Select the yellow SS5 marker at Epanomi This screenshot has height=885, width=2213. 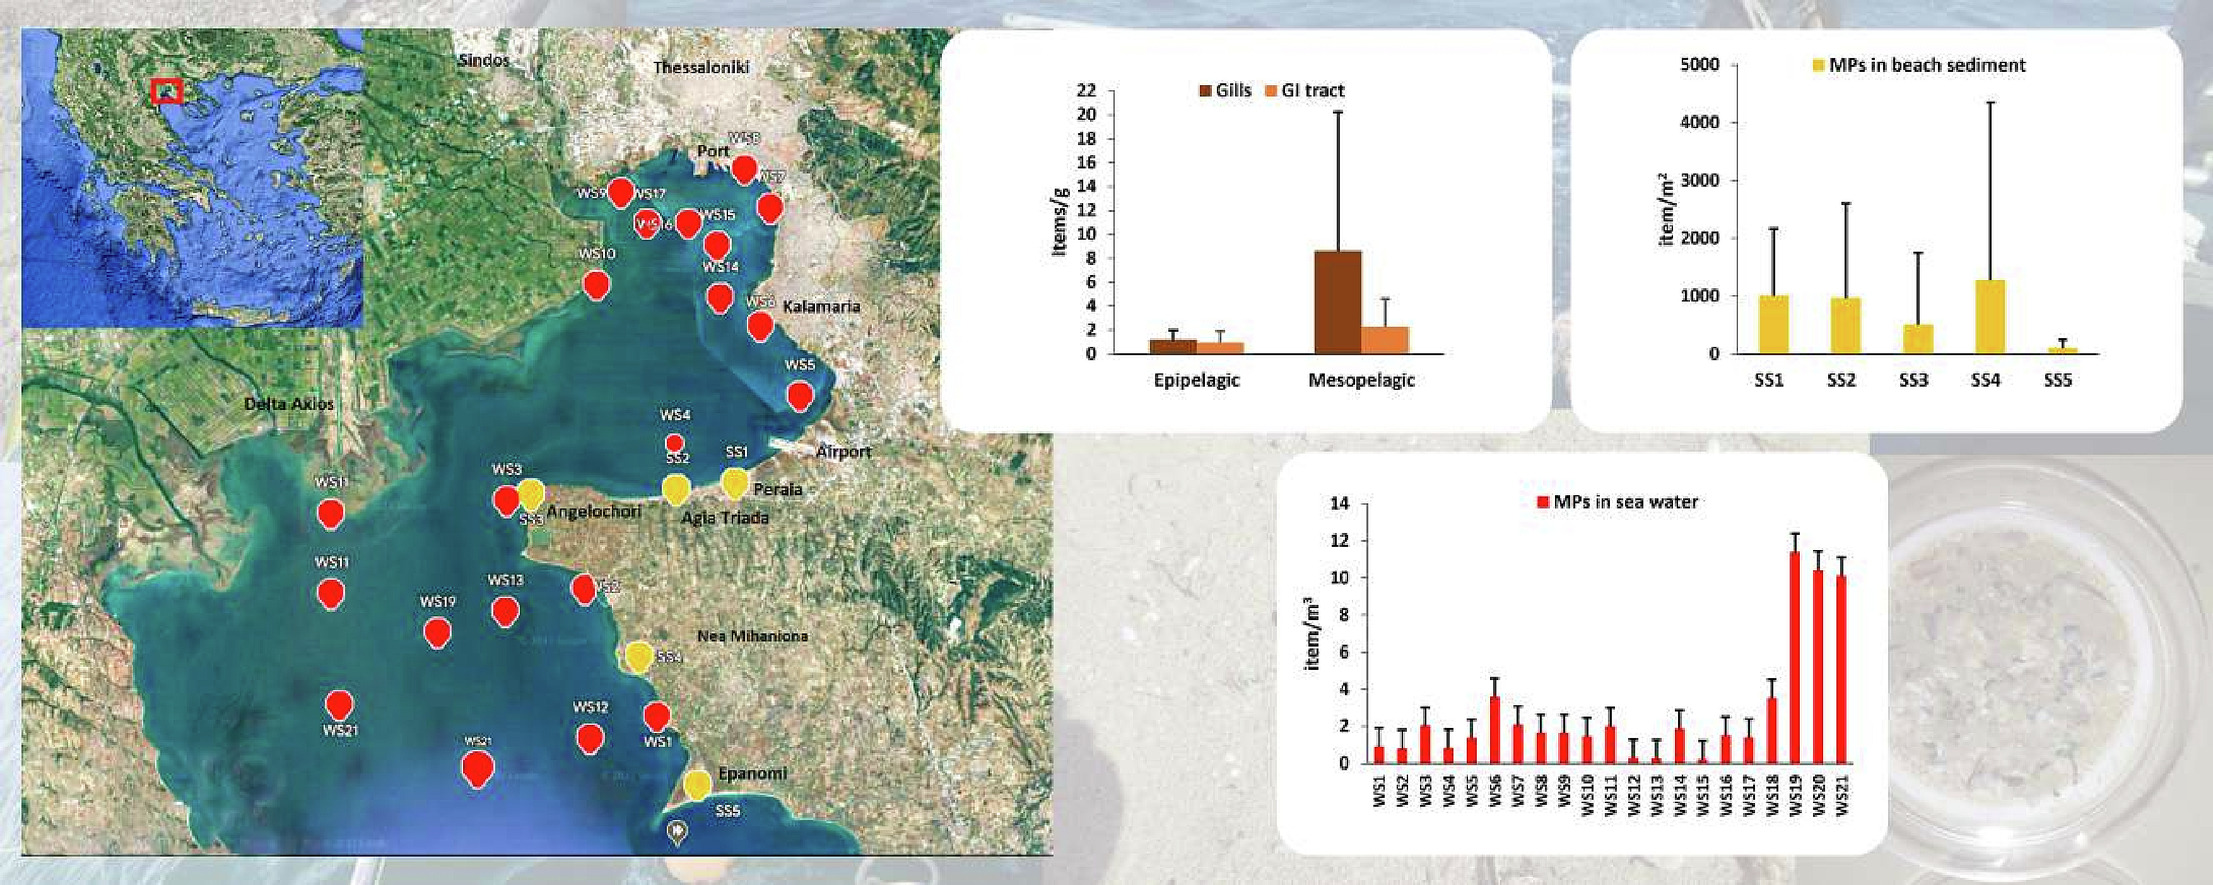pyautogui.click(x=697, y=785)
